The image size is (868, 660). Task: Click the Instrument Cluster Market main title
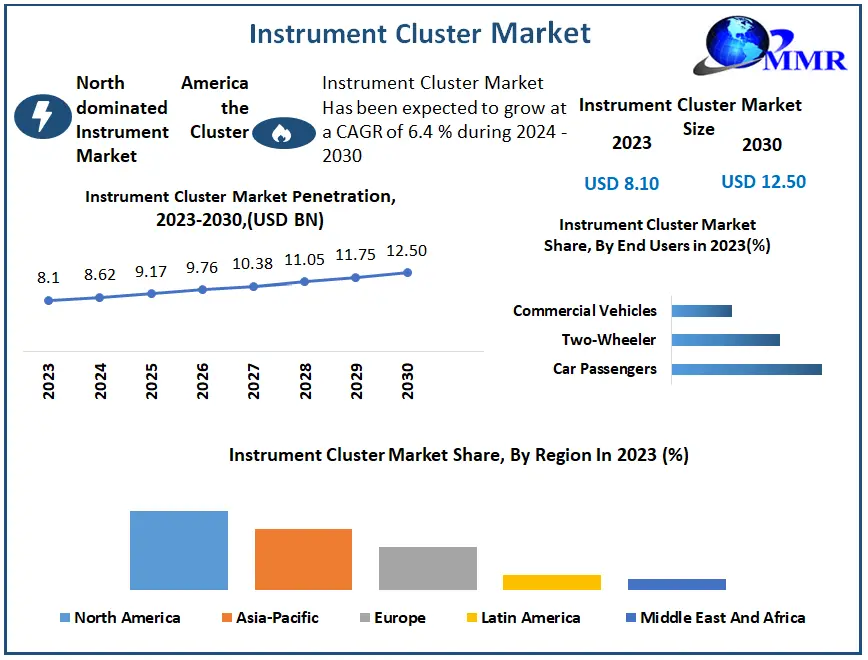click(420, 33)
